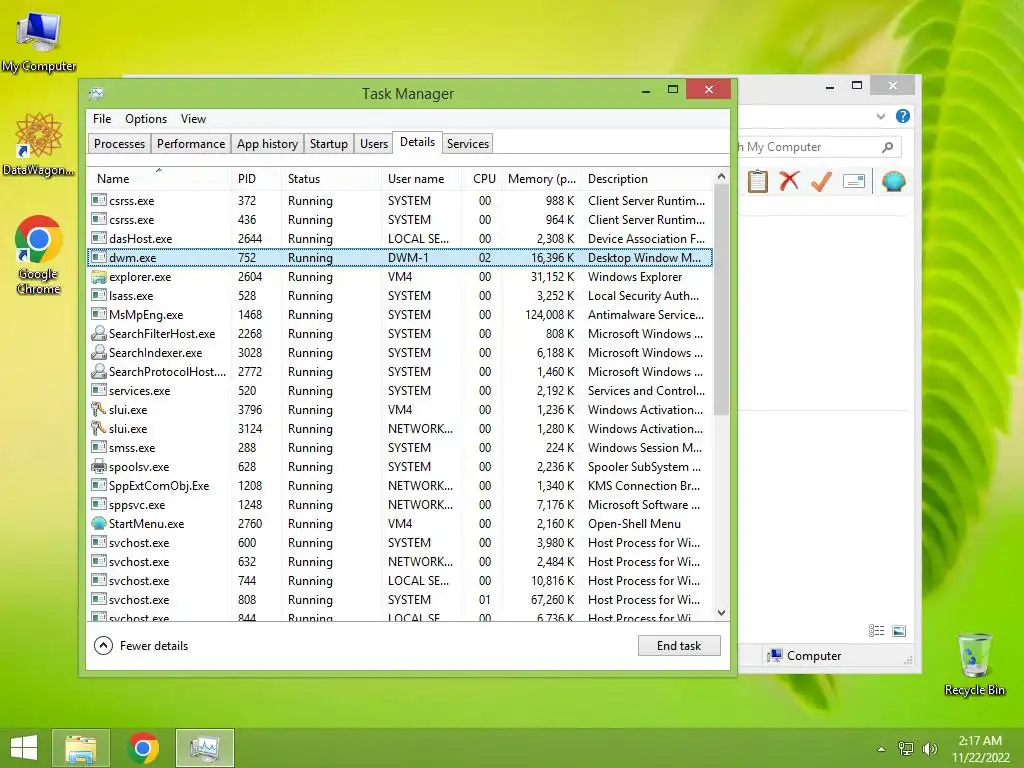
Task: Click the scrollbar down arrow in process list
Action: [721, 613]
